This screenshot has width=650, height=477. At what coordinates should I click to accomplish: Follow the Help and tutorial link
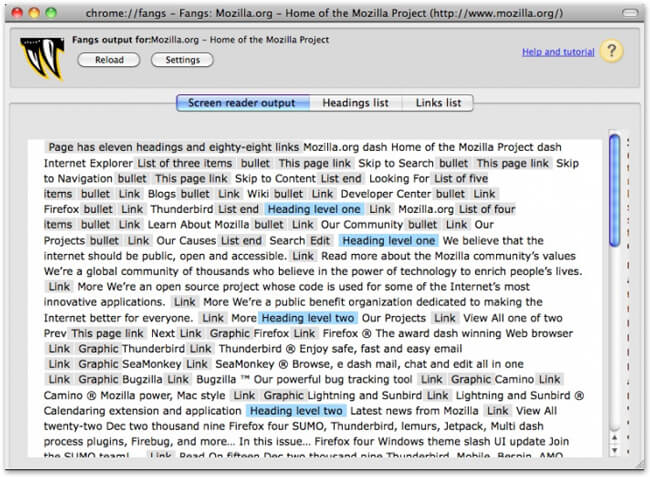pos(558,52)
